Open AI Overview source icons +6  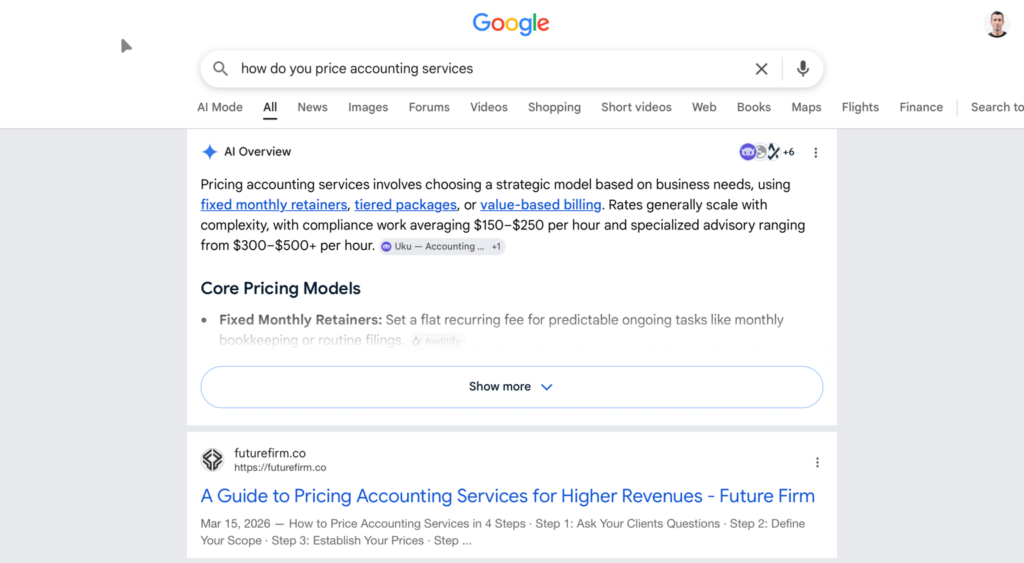(767, 152)
